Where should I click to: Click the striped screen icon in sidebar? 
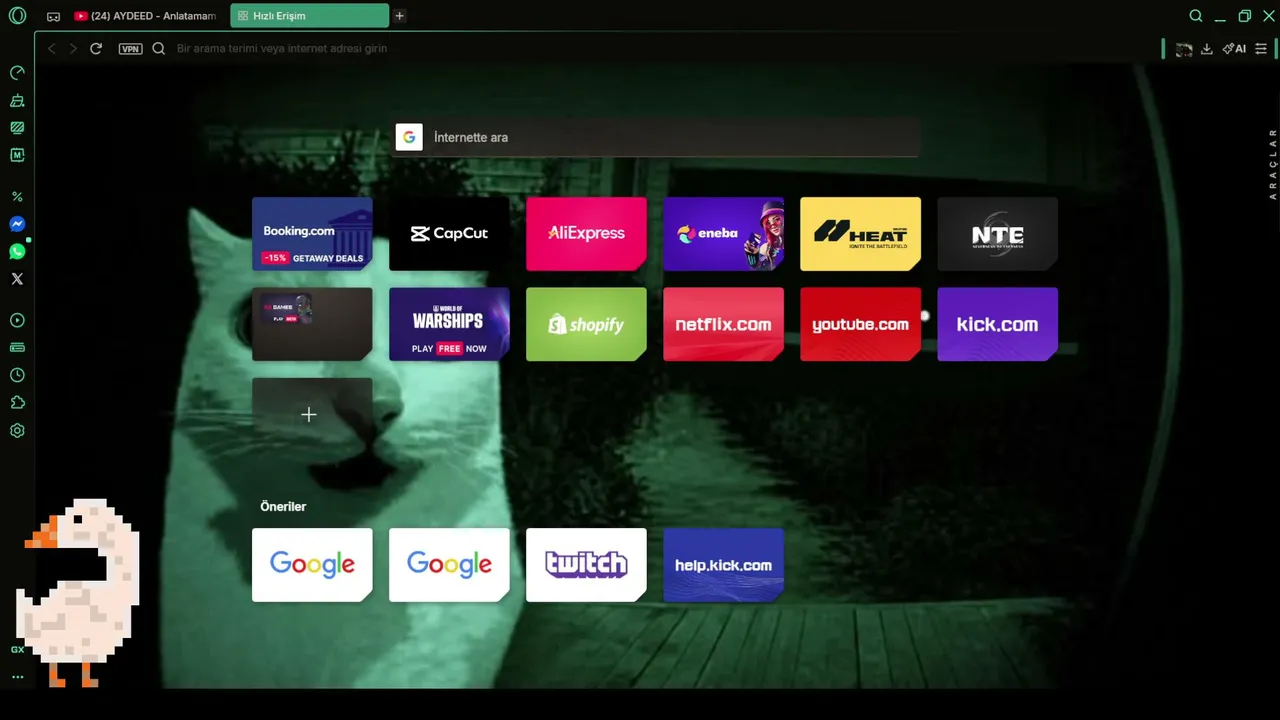[17, 128]
